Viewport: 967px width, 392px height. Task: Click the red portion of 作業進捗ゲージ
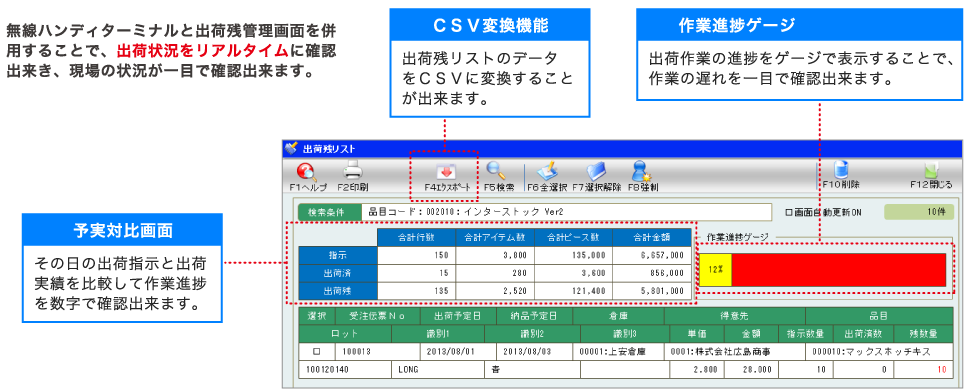(x=839, y=270)
